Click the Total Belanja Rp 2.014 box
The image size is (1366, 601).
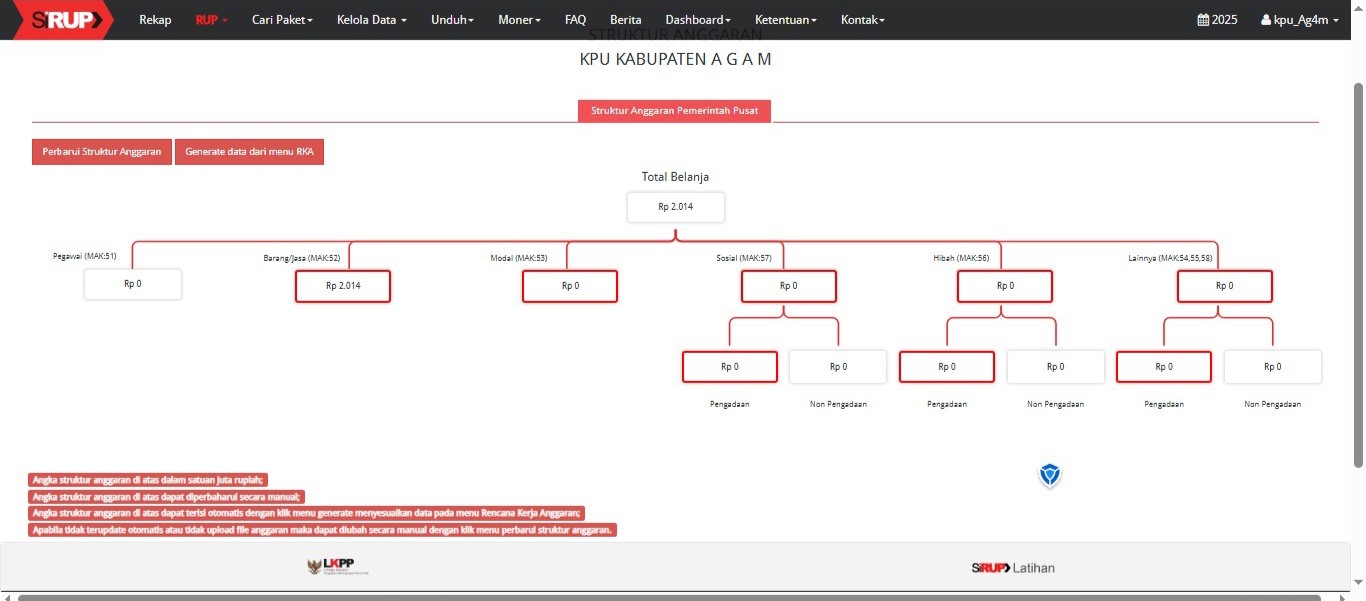pyautogui.click(x=675, y=207)
